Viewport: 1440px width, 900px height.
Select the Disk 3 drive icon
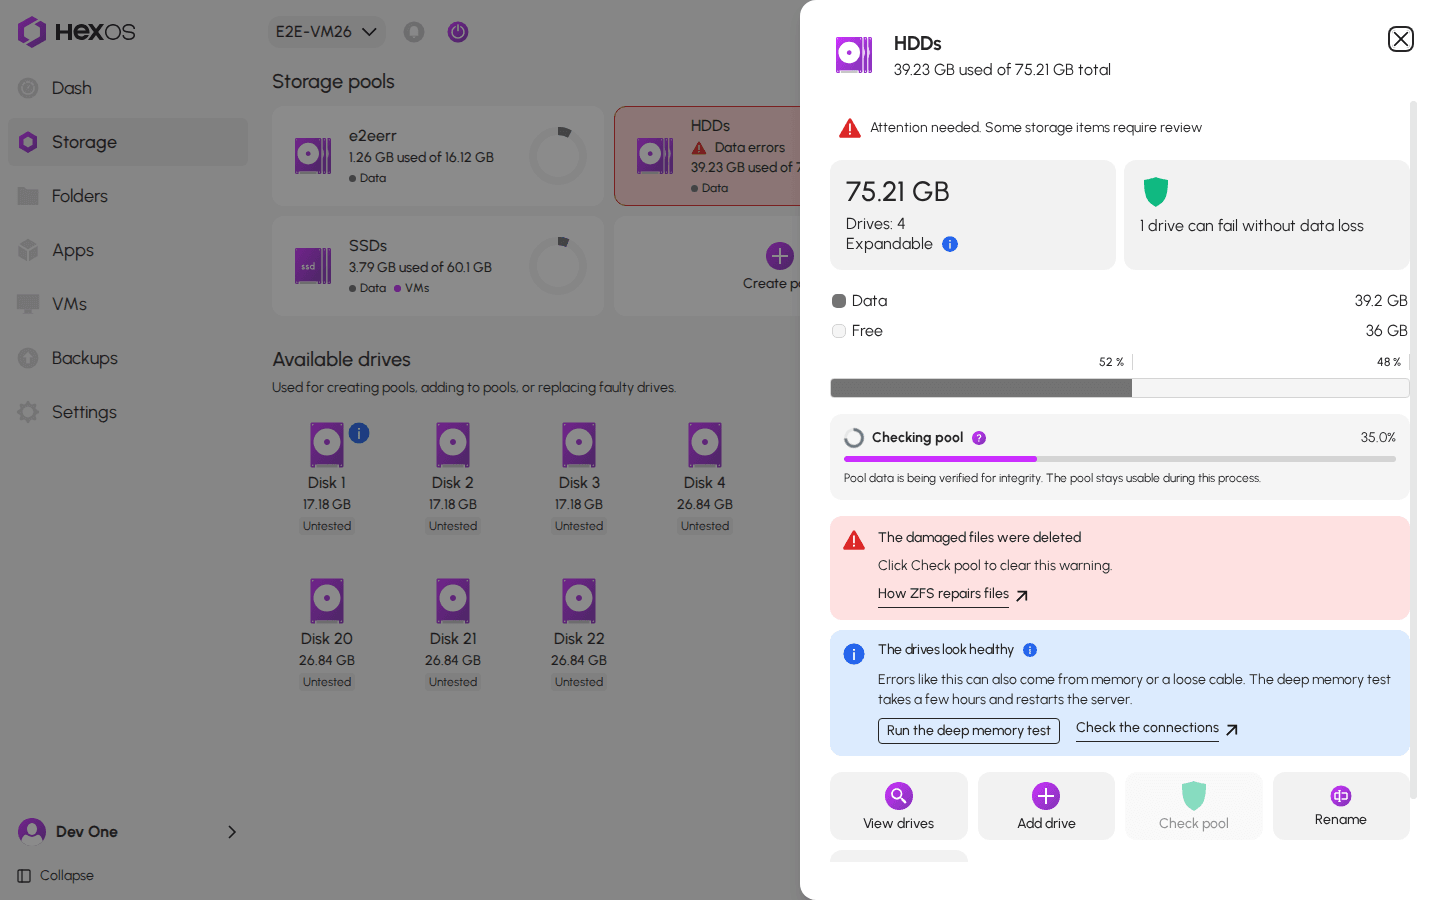(579, 445)
